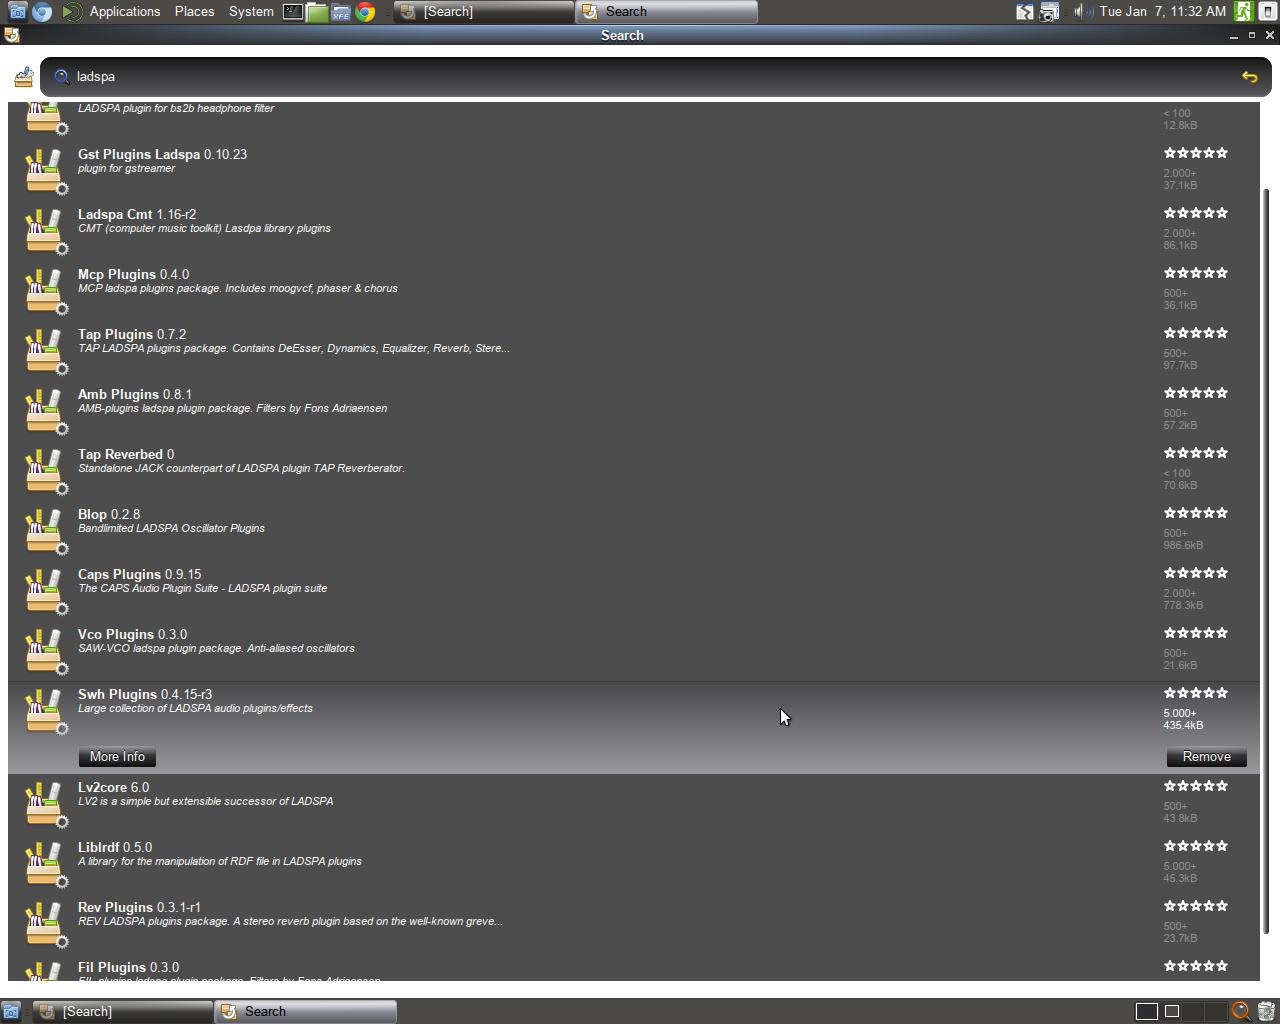This screenshot has height=1024, width=1280.
Task: Click the Lv2core package icon
Action: 45,803
